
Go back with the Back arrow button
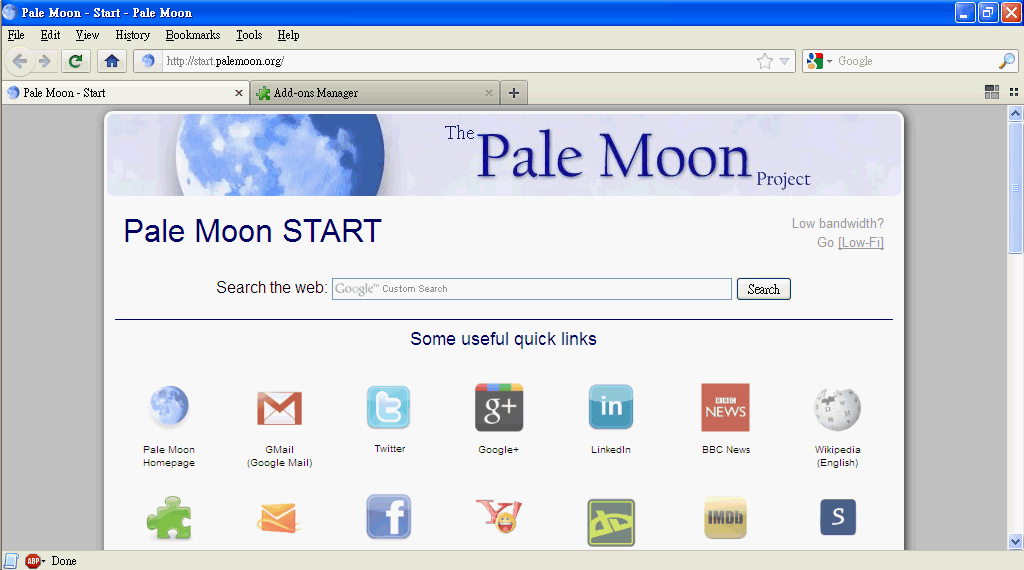[x=20, y=61]
